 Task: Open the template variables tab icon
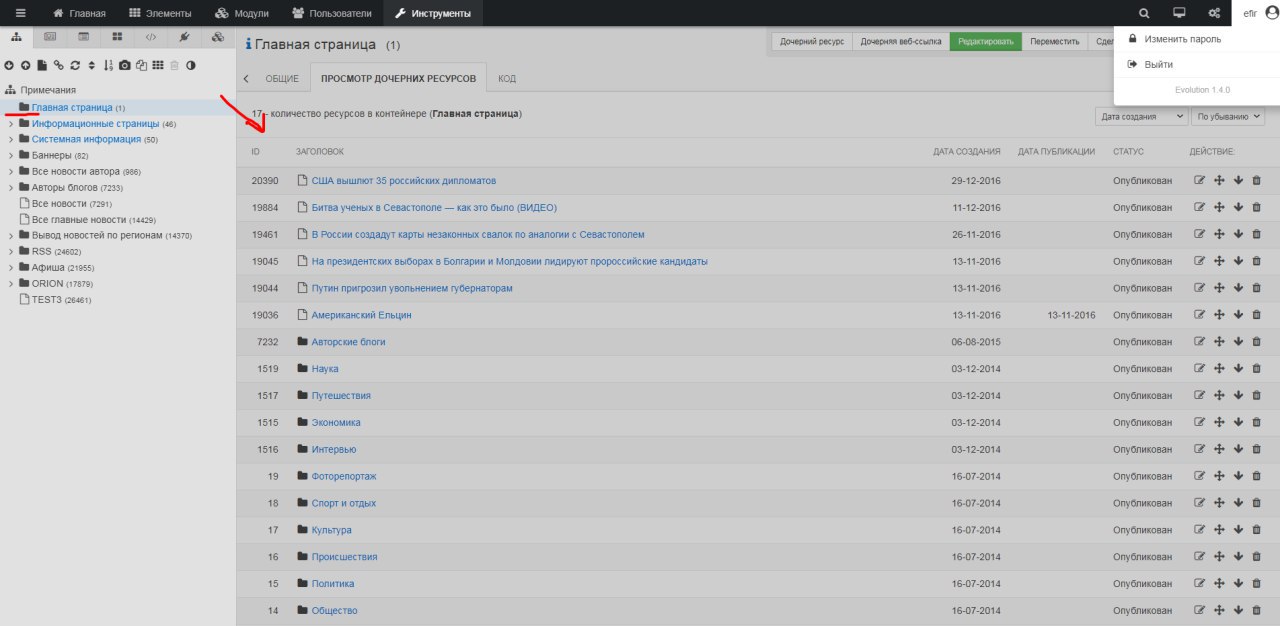coord(83,37)
